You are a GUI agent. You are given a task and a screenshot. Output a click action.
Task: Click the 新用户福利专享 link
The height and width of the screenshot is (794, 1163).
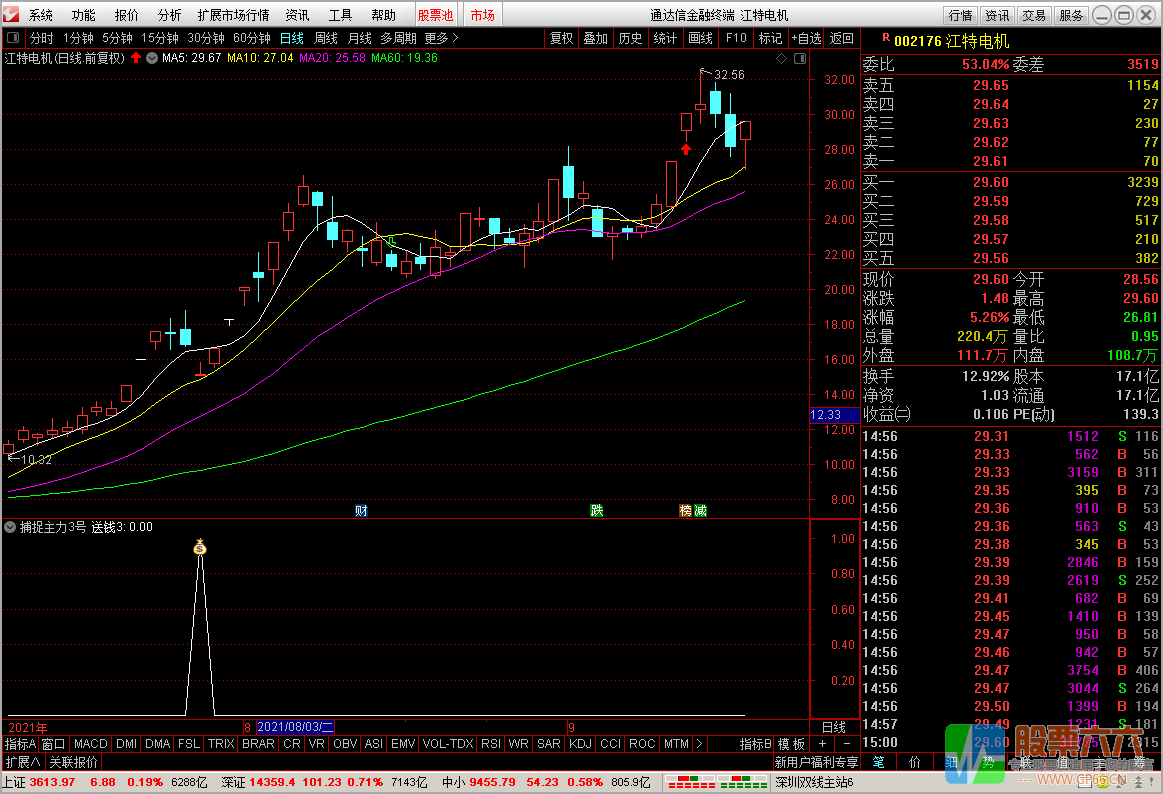click(816, 762)
